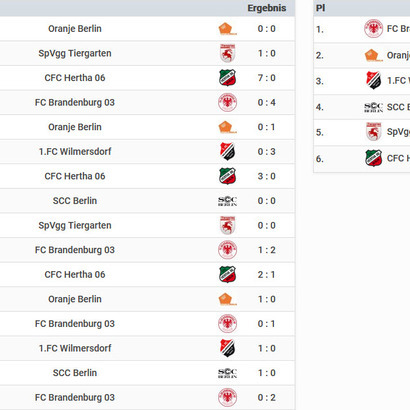Click the Ergebnis column header

[267, 8]
